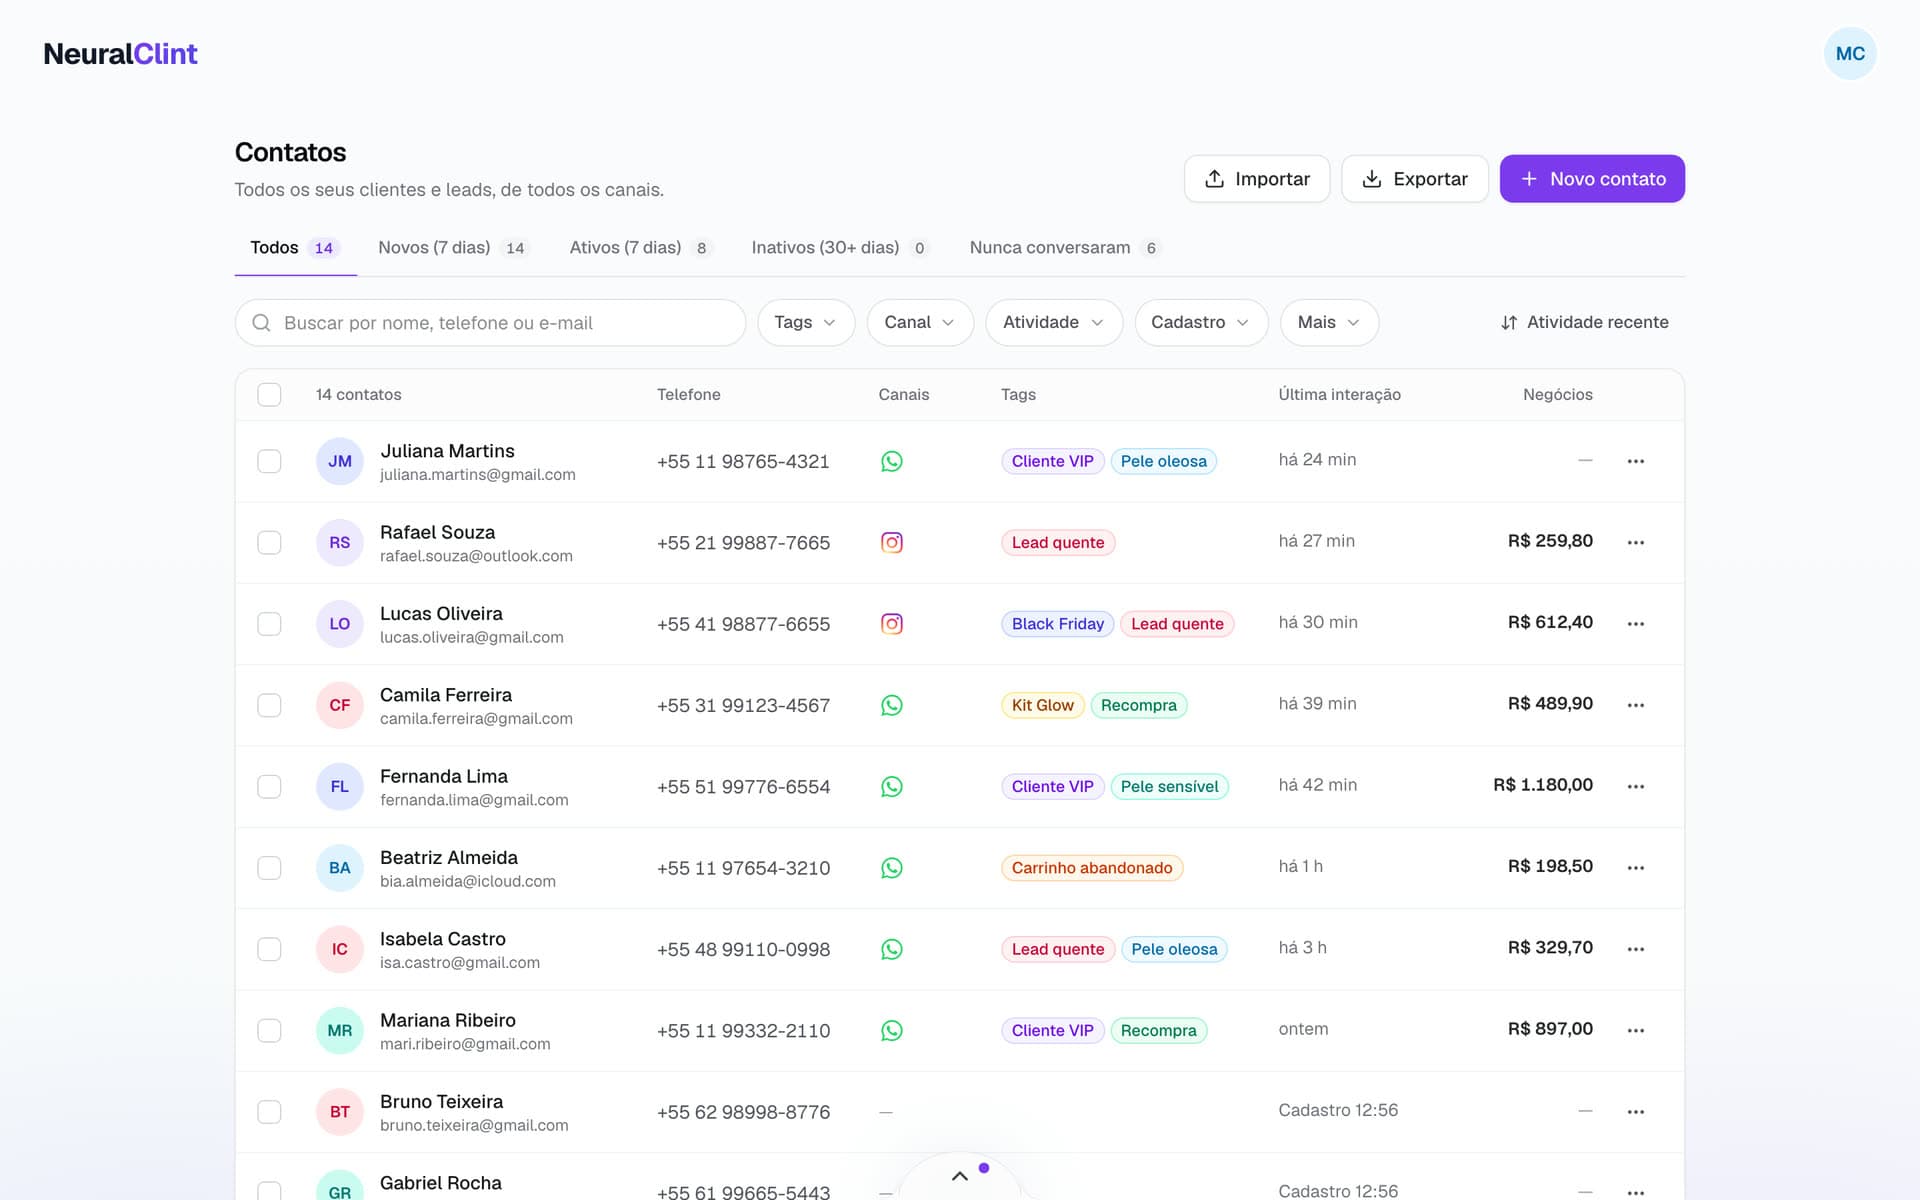Switch to Novos (7 dias) tab
Screen dimensions: 1920x1200
click(x=453, y=248)
